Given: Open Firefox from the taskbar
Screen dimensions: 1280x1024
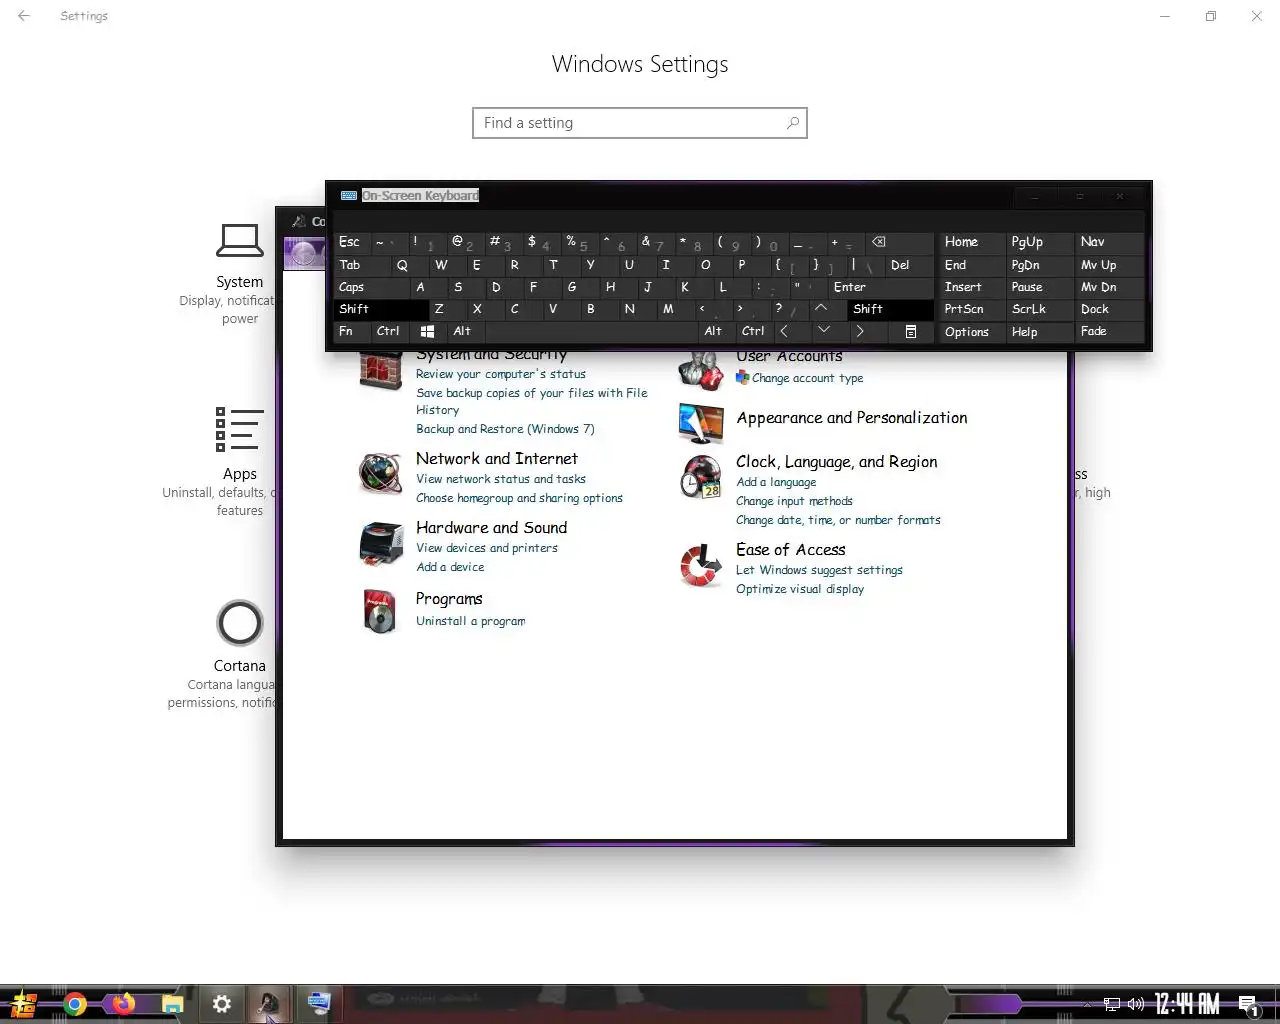Looking at the screenshot, I should pyautogui.click(x=124, y=1003).
